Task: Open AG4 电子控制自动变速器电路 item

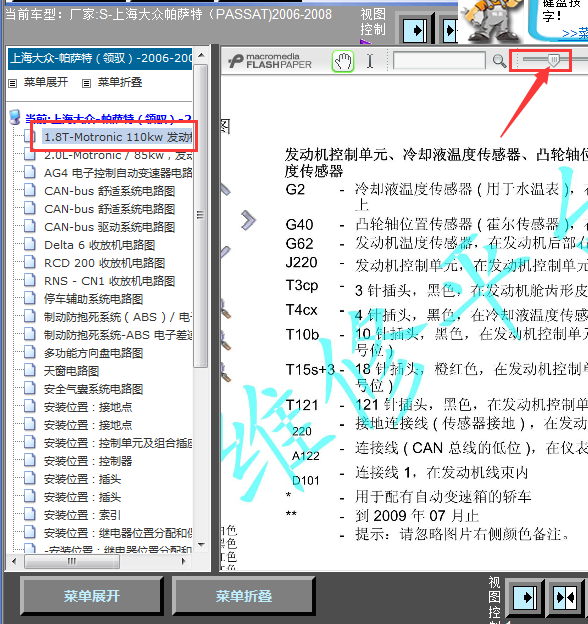Action: click(x=118, y=173)
